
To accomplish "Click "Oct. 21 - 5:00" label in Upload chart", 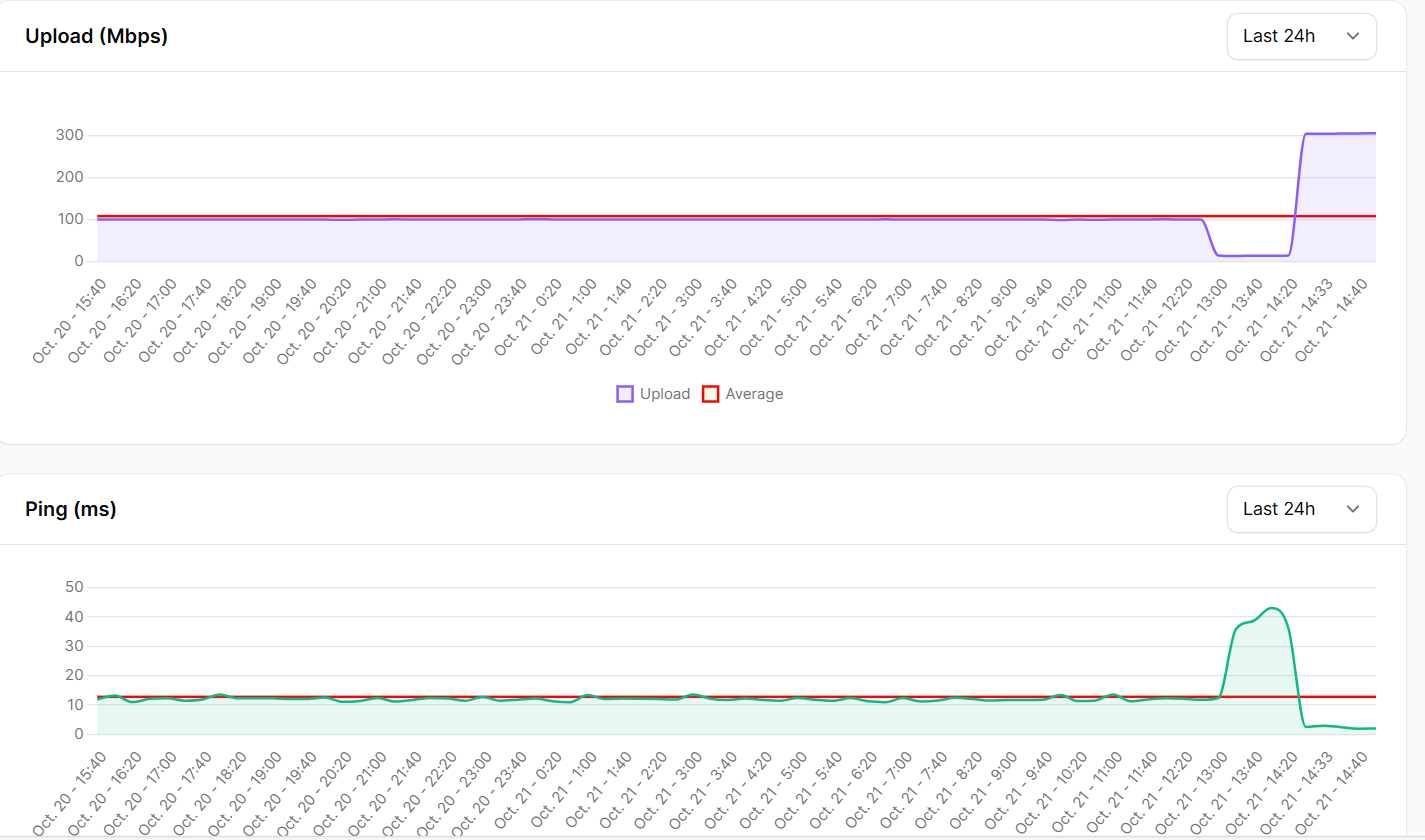I will coord(772,314).
